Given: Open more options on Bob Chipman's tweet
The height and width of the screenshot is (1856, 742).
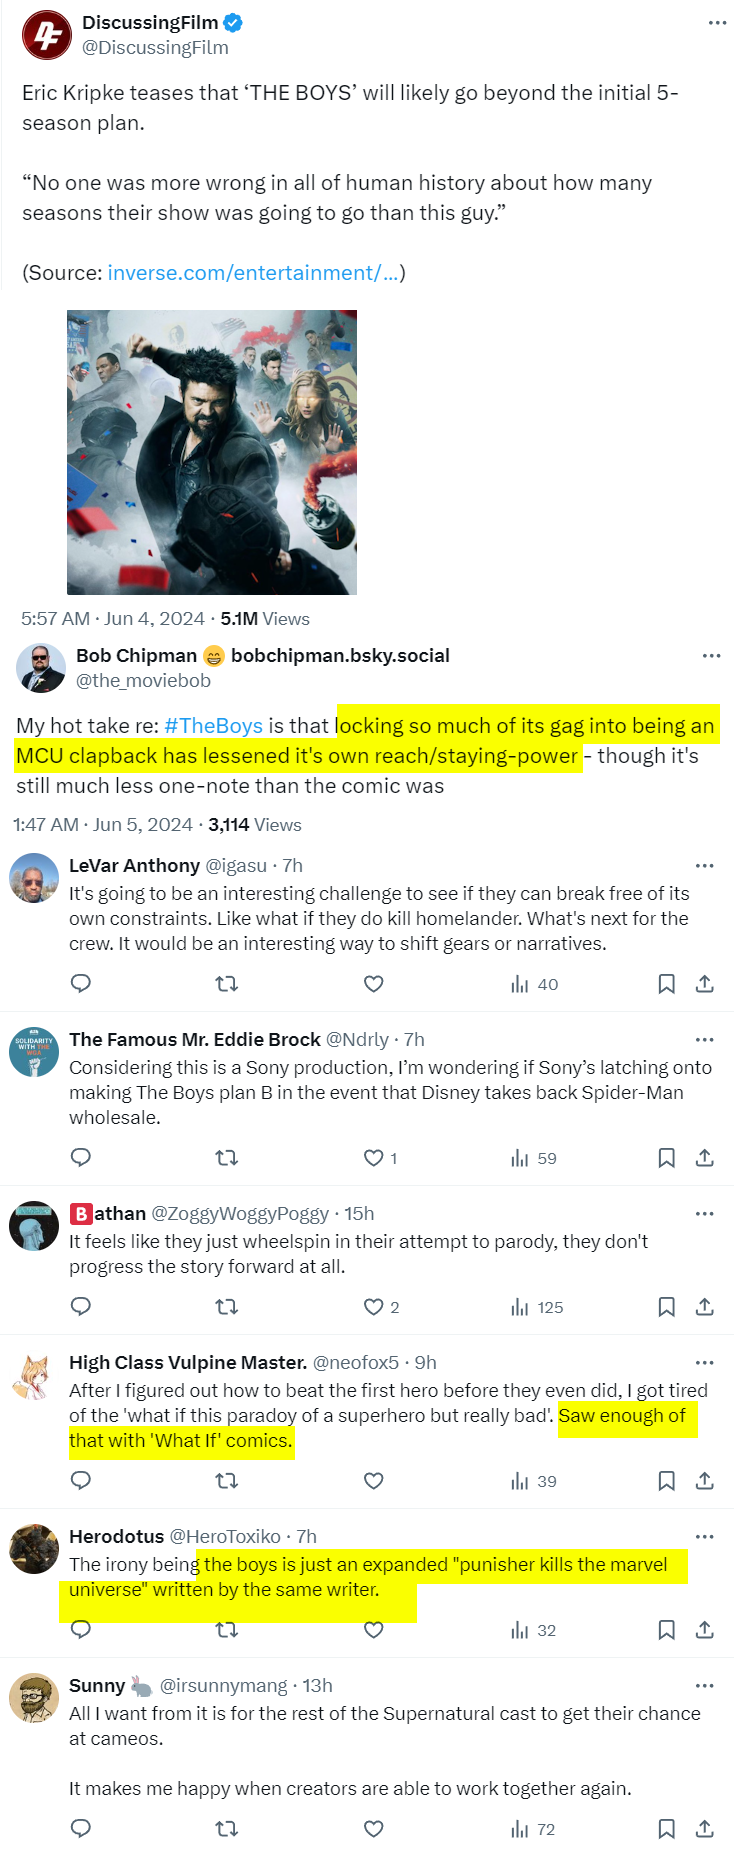Looking at the screenshot, I should point(711,656).
